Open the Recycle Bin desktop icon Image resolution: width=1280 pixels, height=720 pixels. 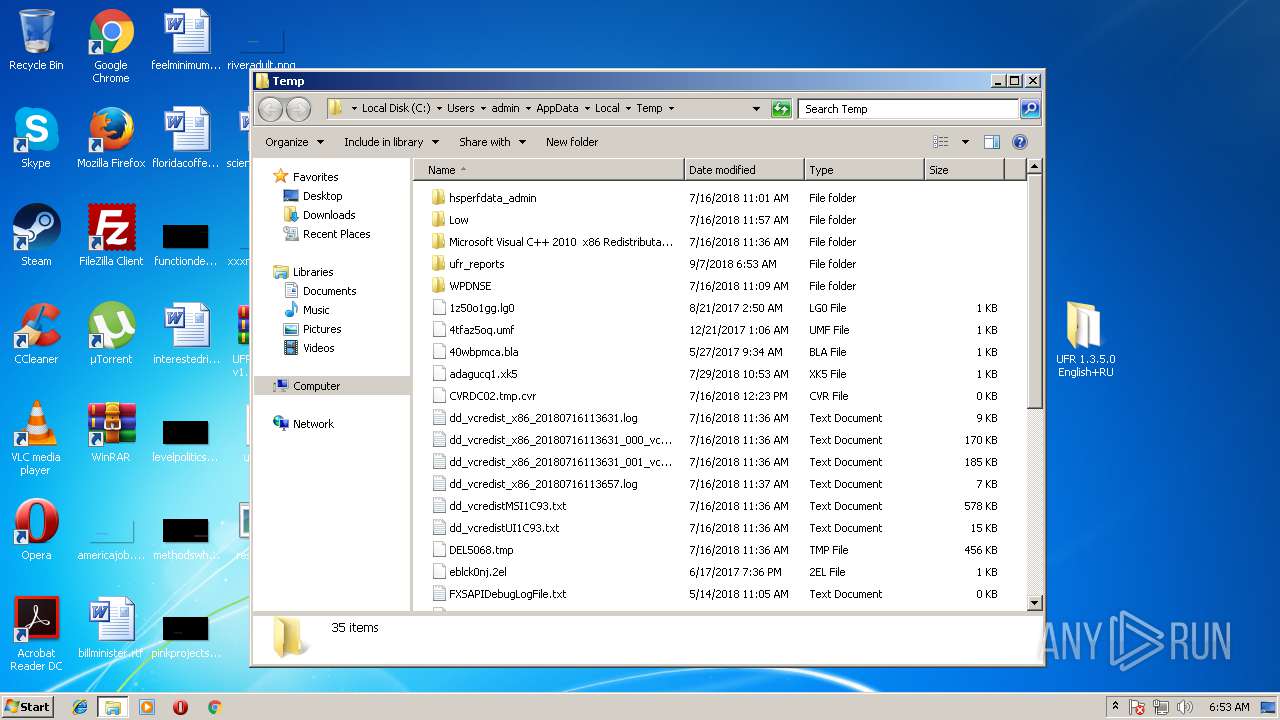(36, 40)
